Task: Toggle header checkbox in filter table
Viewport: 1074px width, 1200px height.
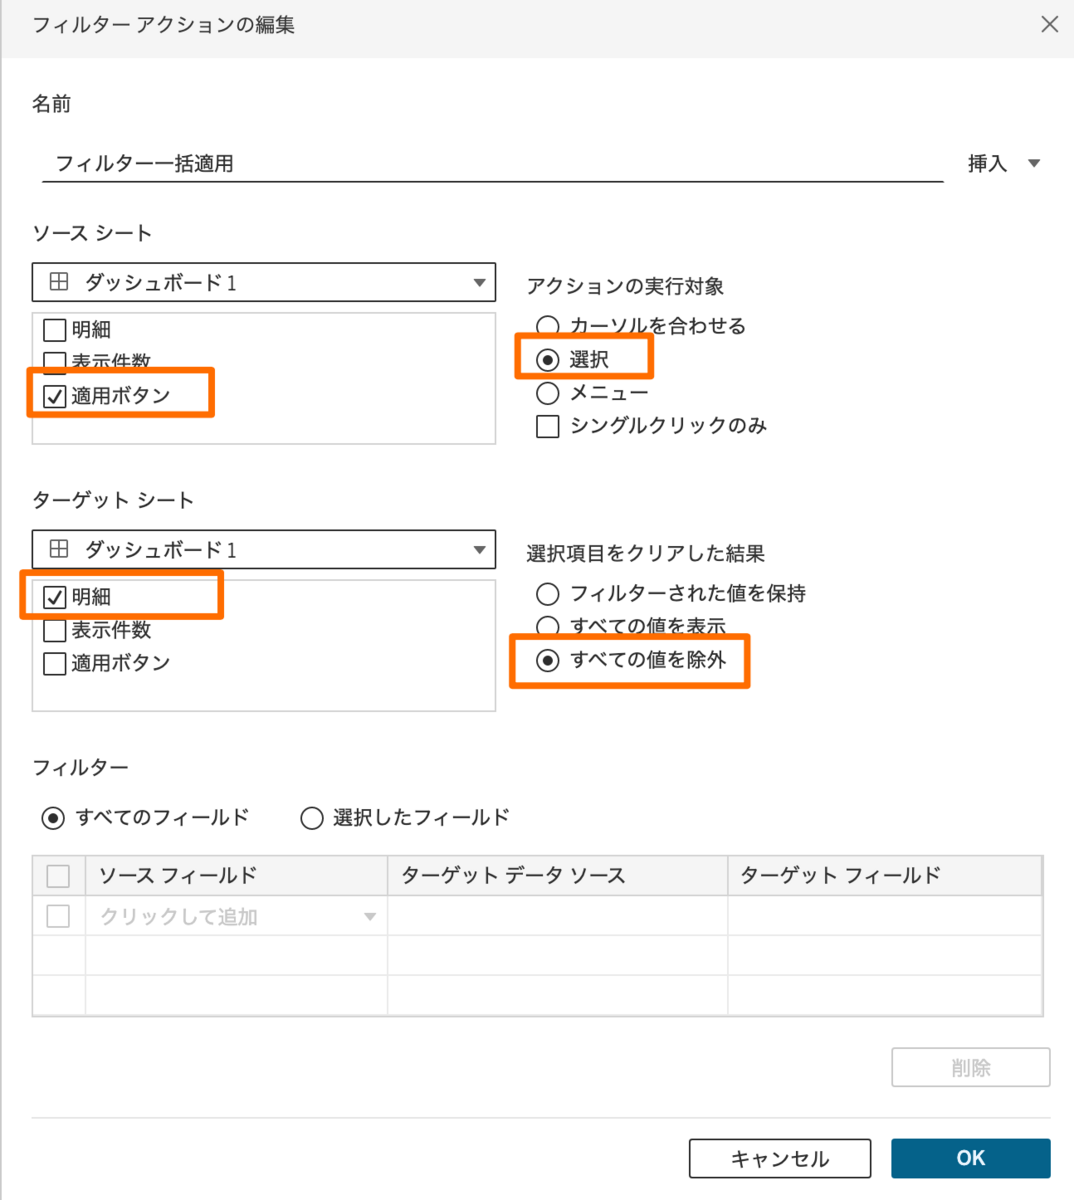Action: pos(58,876)
